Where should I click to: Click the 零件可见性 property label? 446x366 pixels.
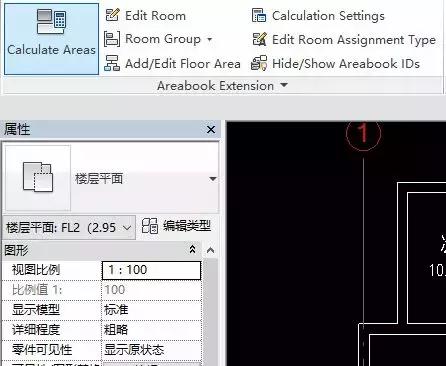(42, 350)
